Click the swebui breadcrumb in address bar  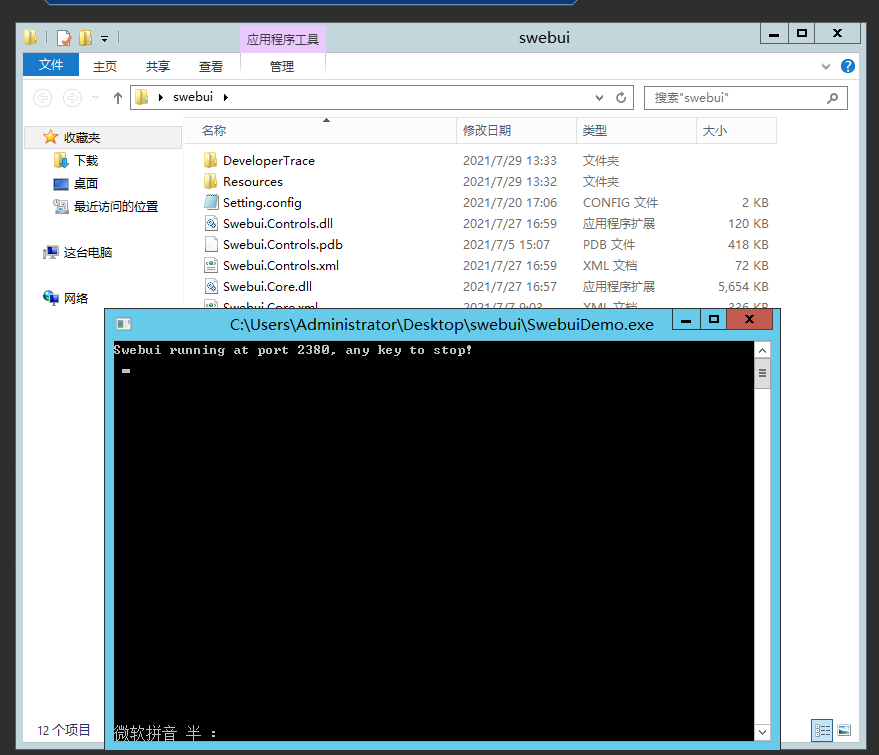tap(193, 97)
